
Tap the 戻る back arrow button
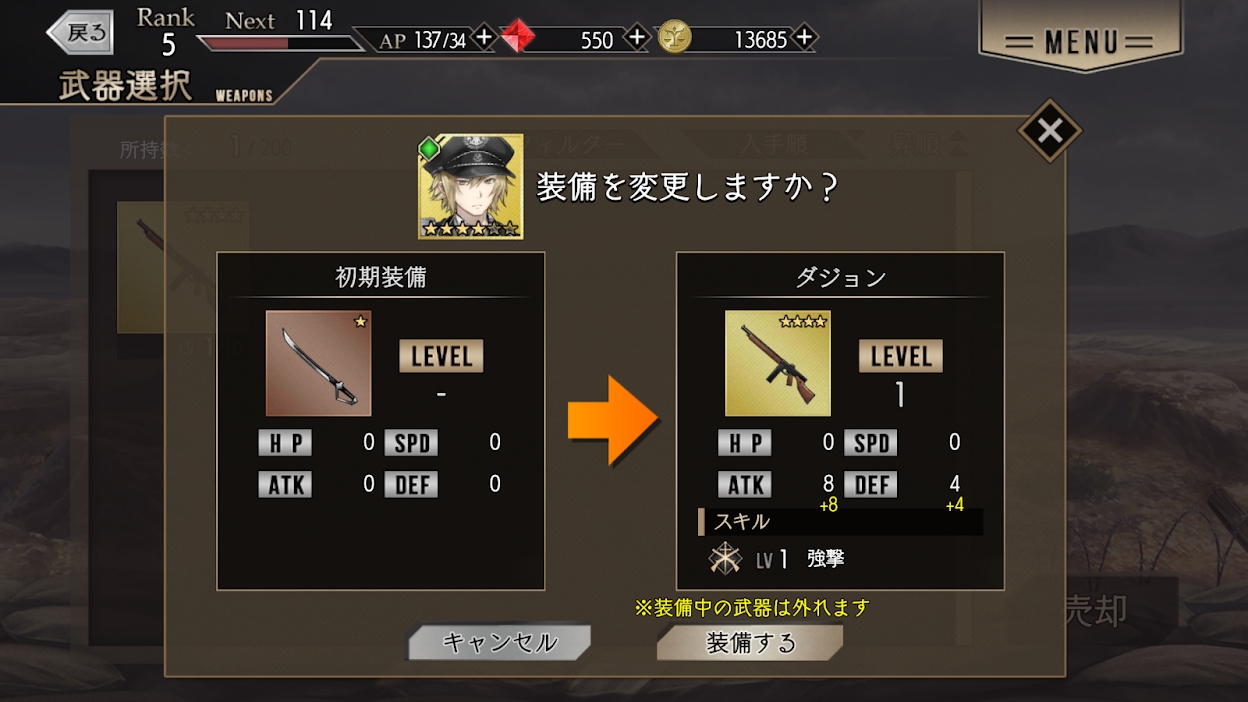click(81, 33)
